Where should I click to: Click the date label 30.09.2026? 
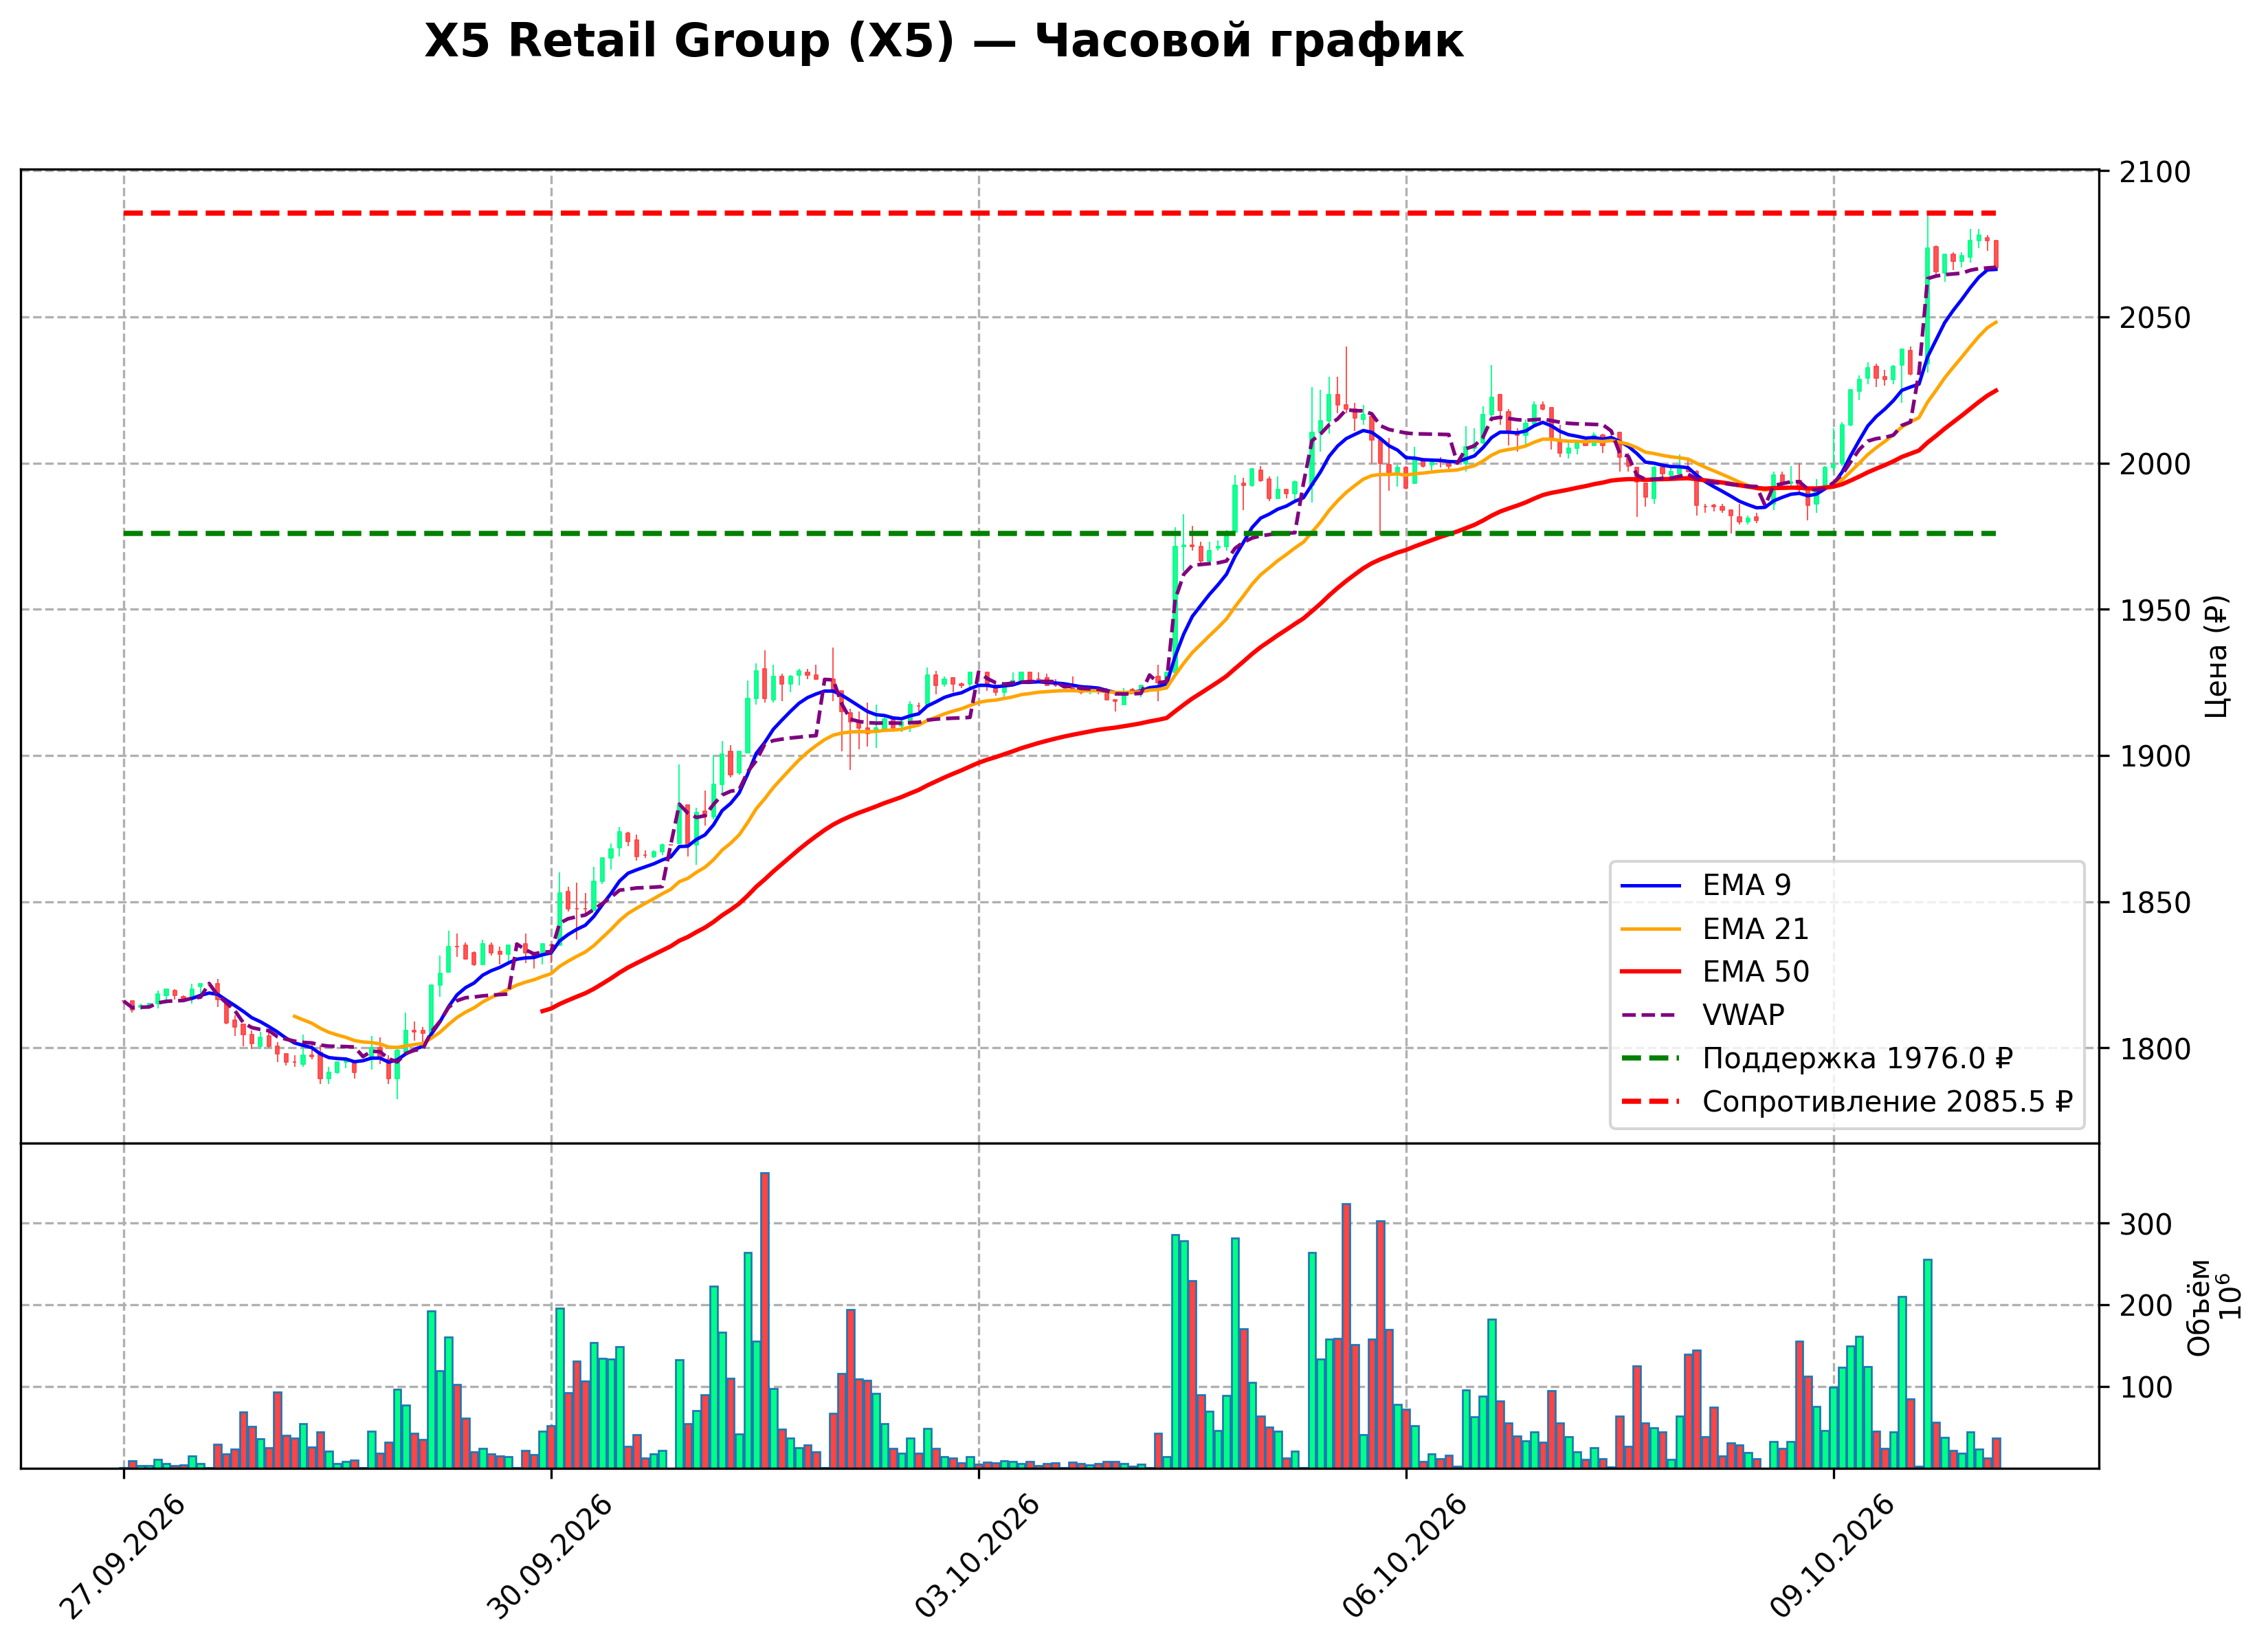(x=549, y=1558)
